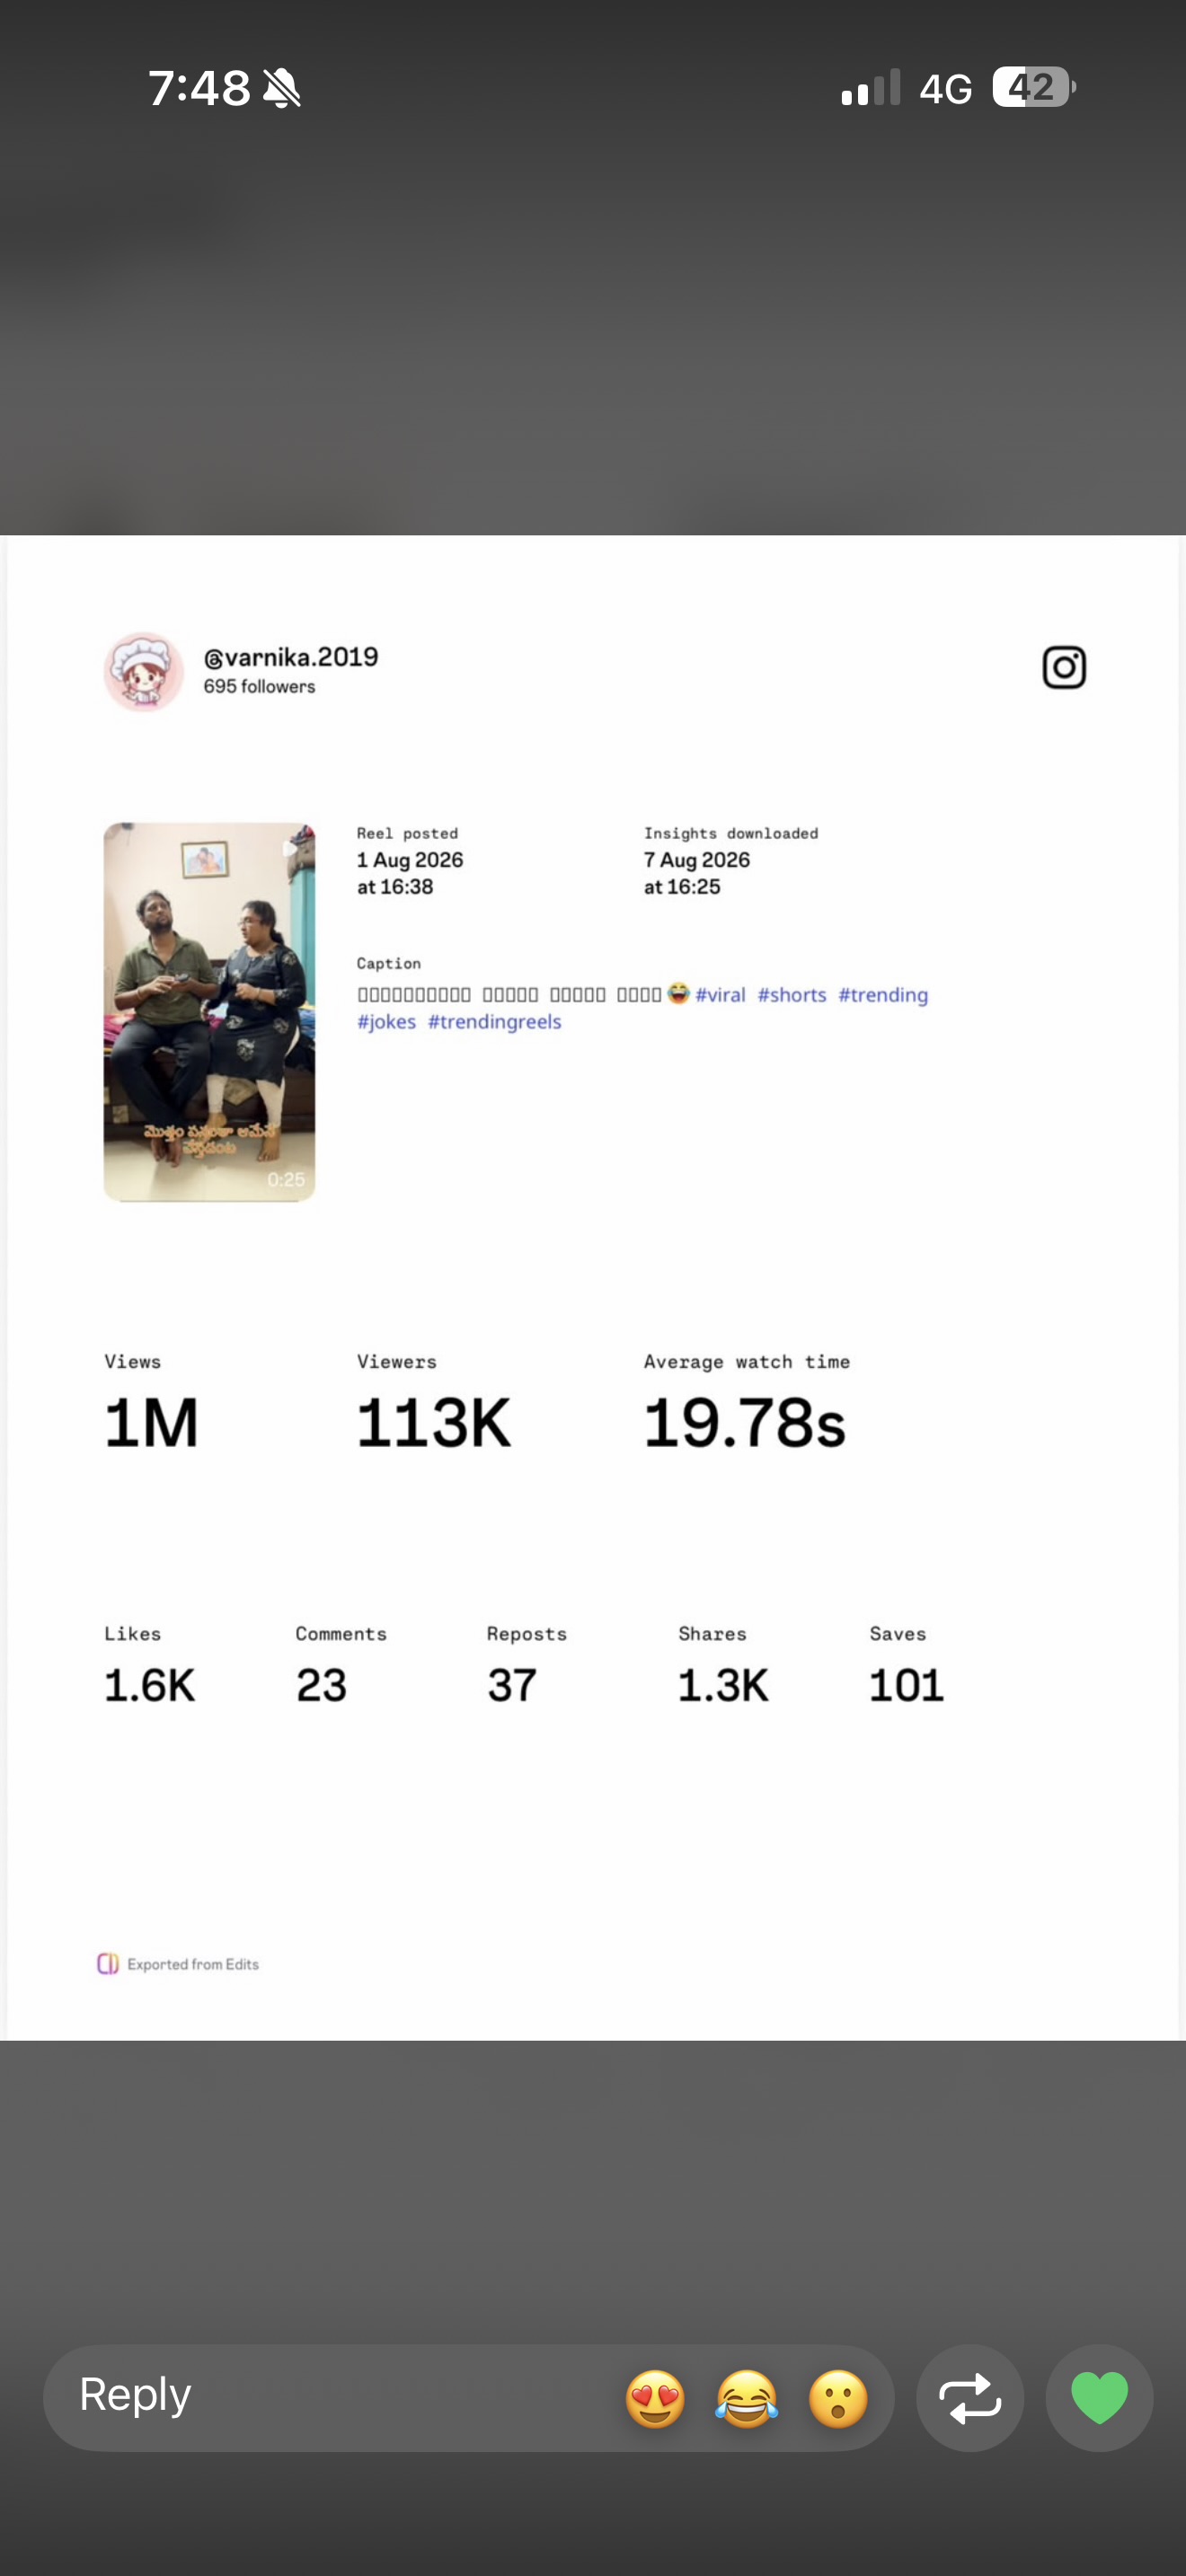This screenshot has height=2576, width=1186.
Task: Toggle the green heart like button
Action: pos(1099,2399)
